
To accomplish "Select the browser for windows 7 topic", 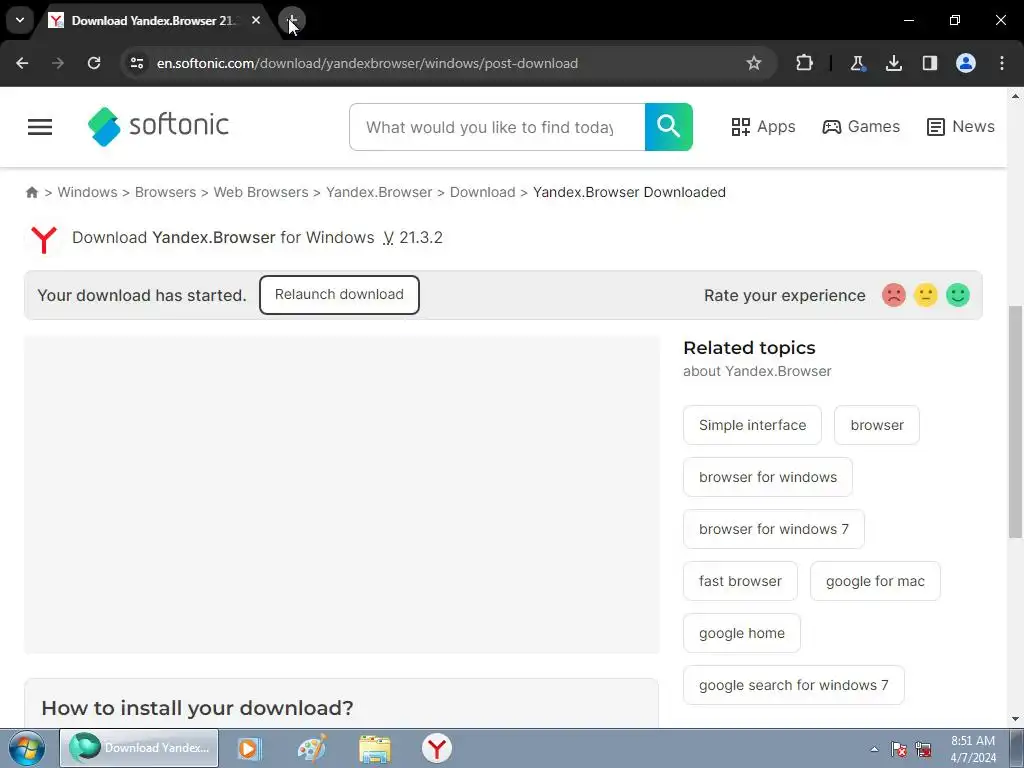I will [x=774, y=529].
